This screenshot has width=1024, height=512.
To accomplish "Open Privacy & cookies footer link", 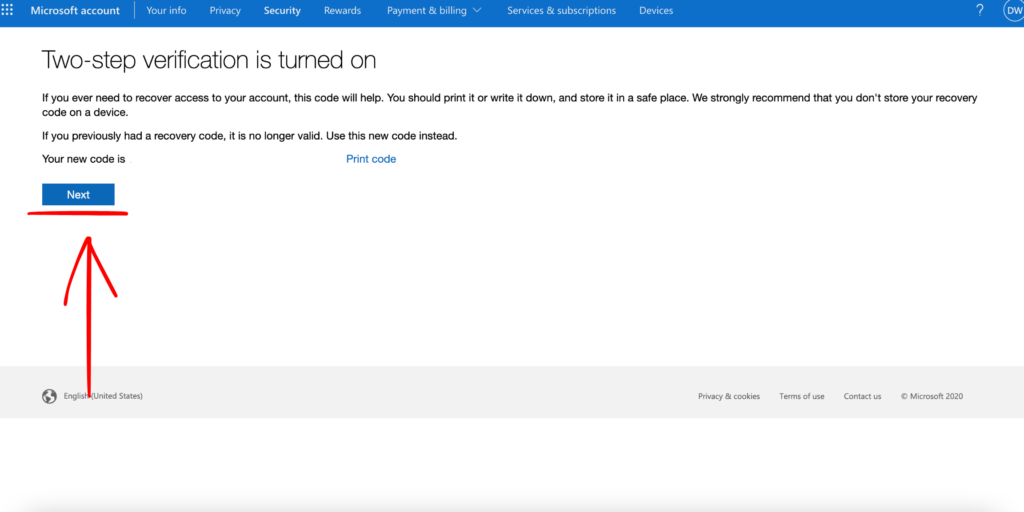I will click(728, 397).
